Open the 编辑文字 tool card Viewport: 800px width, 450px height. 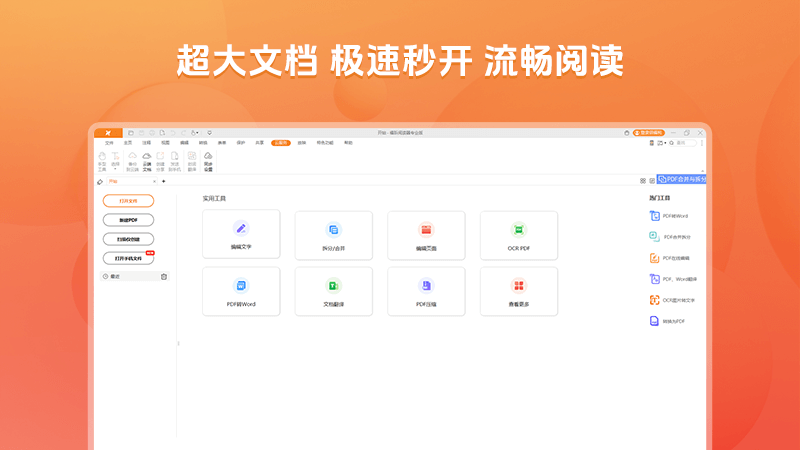pos(241,236)
